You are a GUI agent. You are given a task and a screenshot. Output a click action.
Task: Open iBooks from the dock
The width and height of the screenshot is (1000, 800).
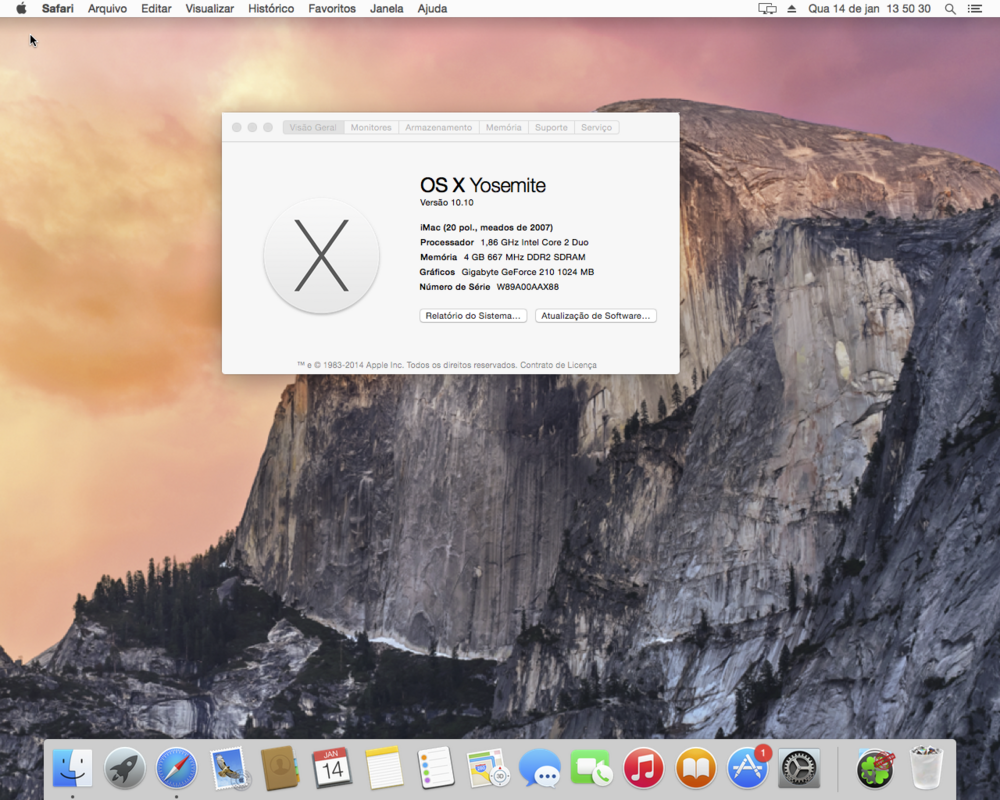696,769
